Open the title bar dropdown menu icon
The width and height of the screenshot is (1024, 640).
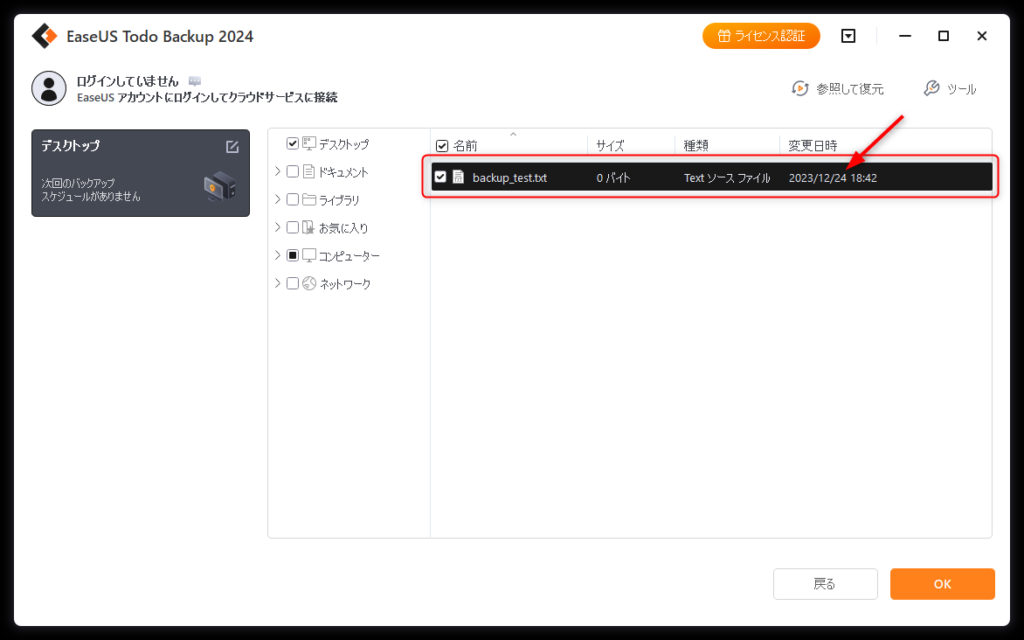848,36
